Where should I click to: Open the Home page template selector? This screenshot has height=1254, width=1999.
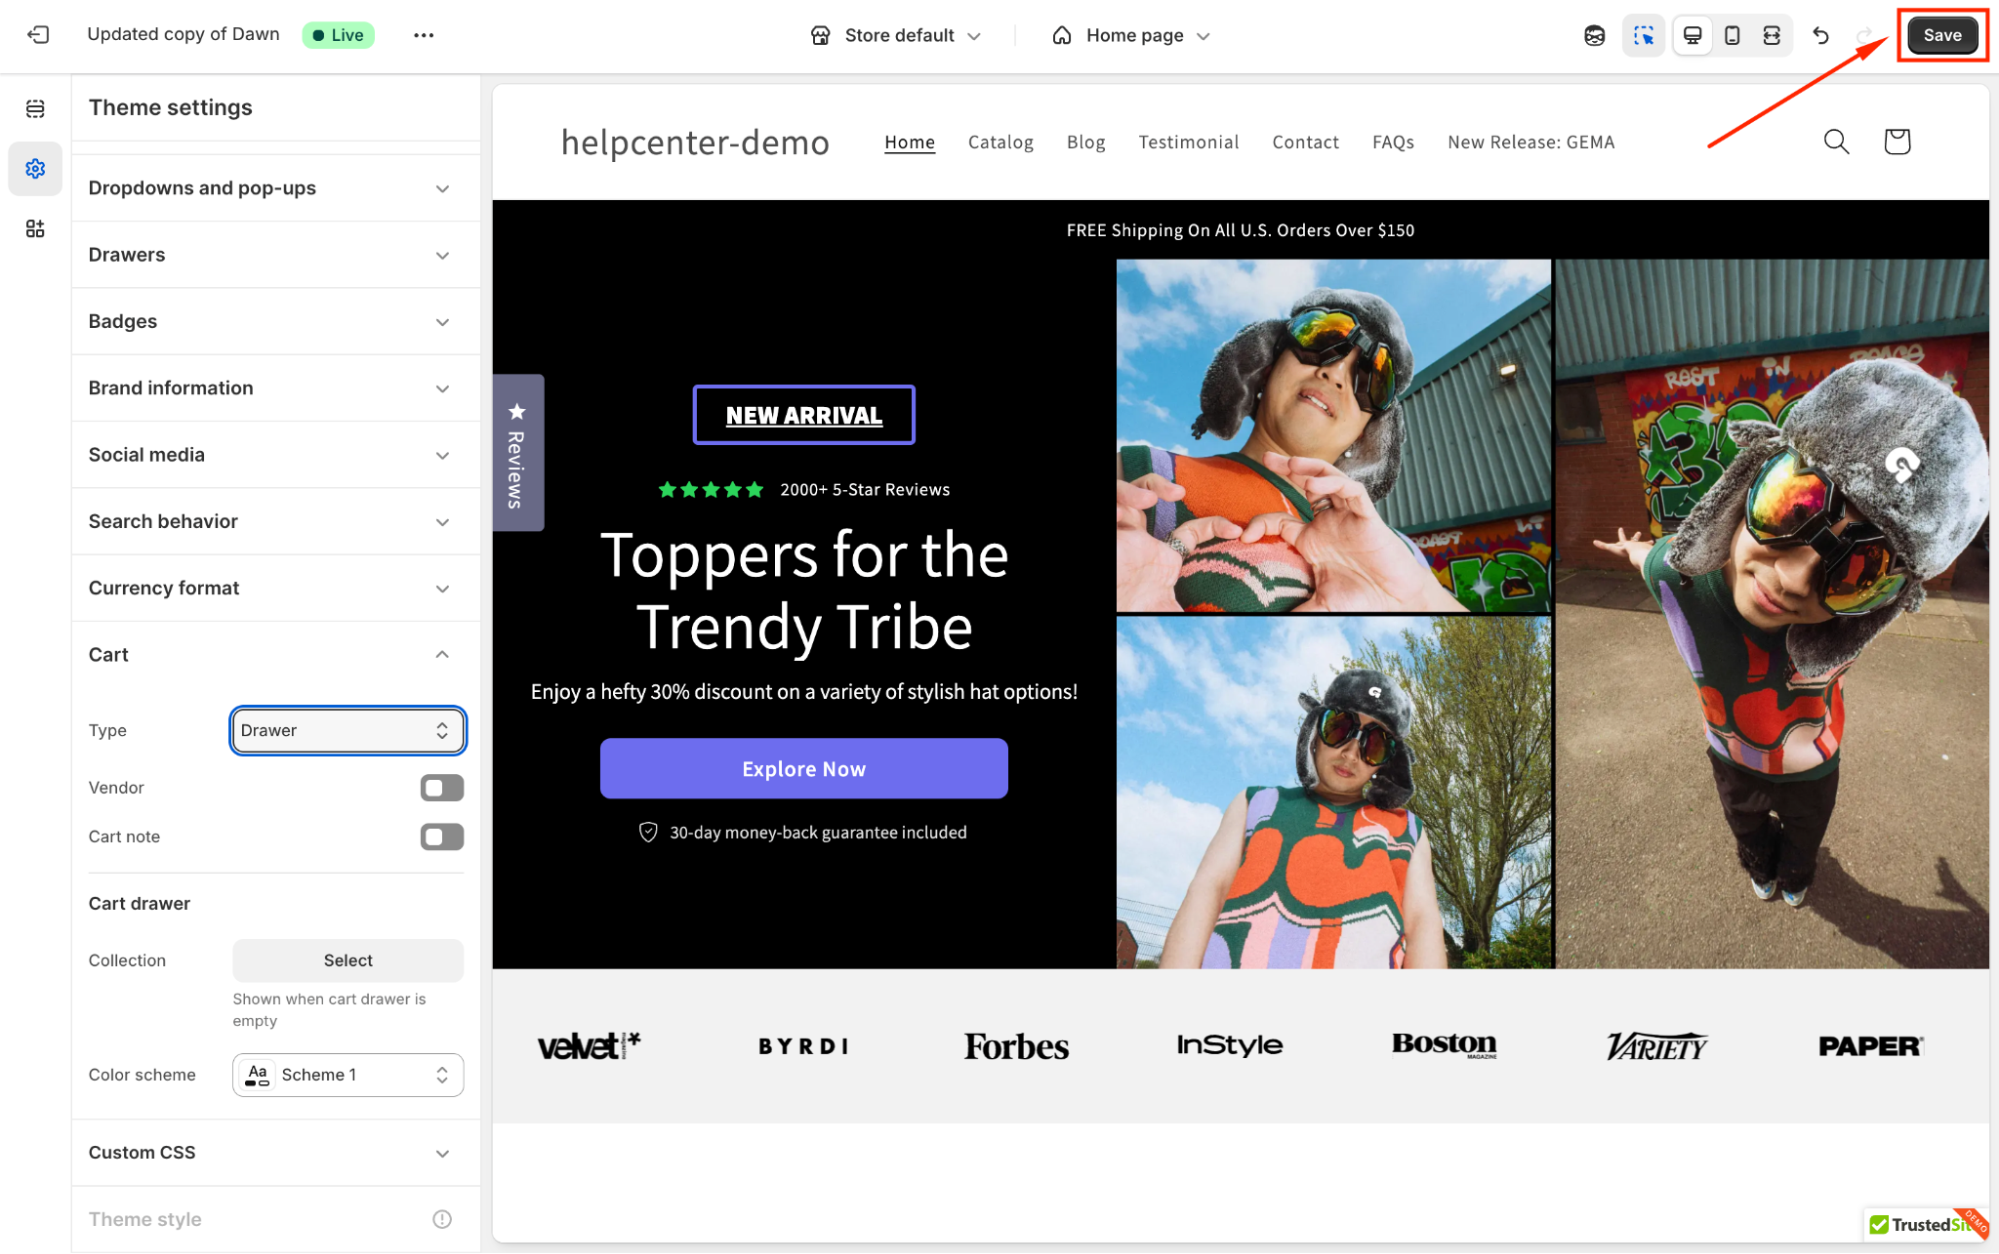(x=1131, y=35)
